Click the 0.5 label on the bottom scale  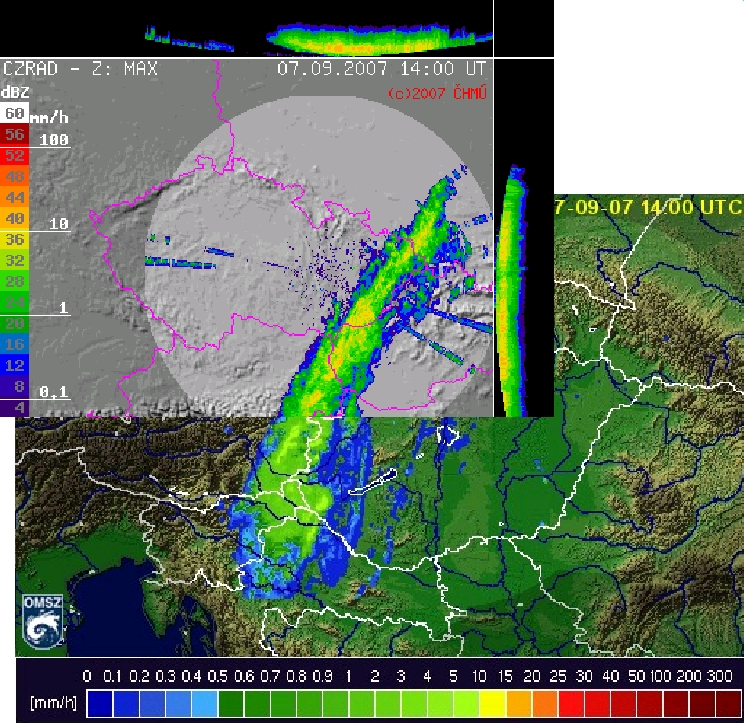click(218, 676)
